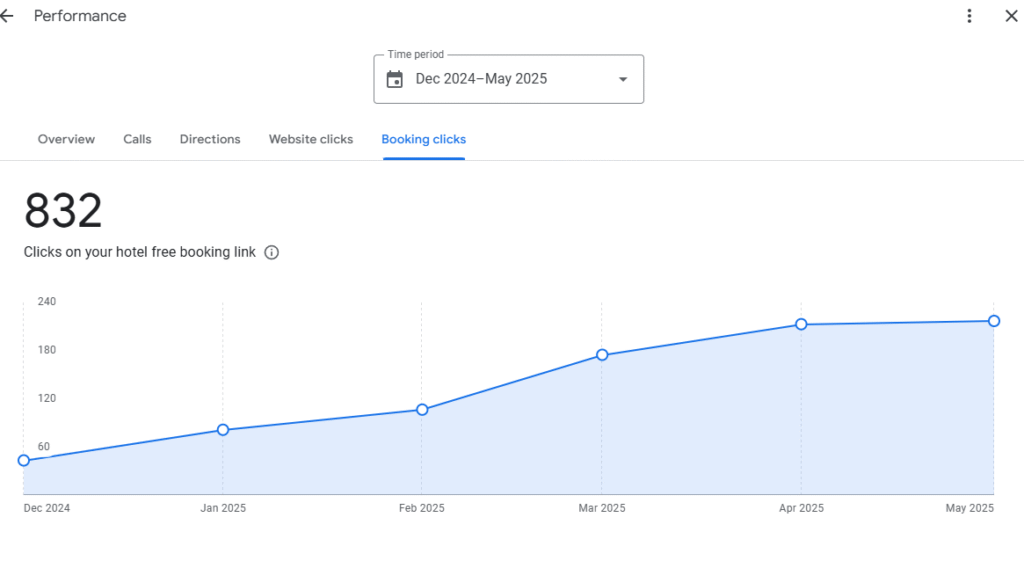Open the Directions tab
The image size is (1024, 583).
pos(210,139)
